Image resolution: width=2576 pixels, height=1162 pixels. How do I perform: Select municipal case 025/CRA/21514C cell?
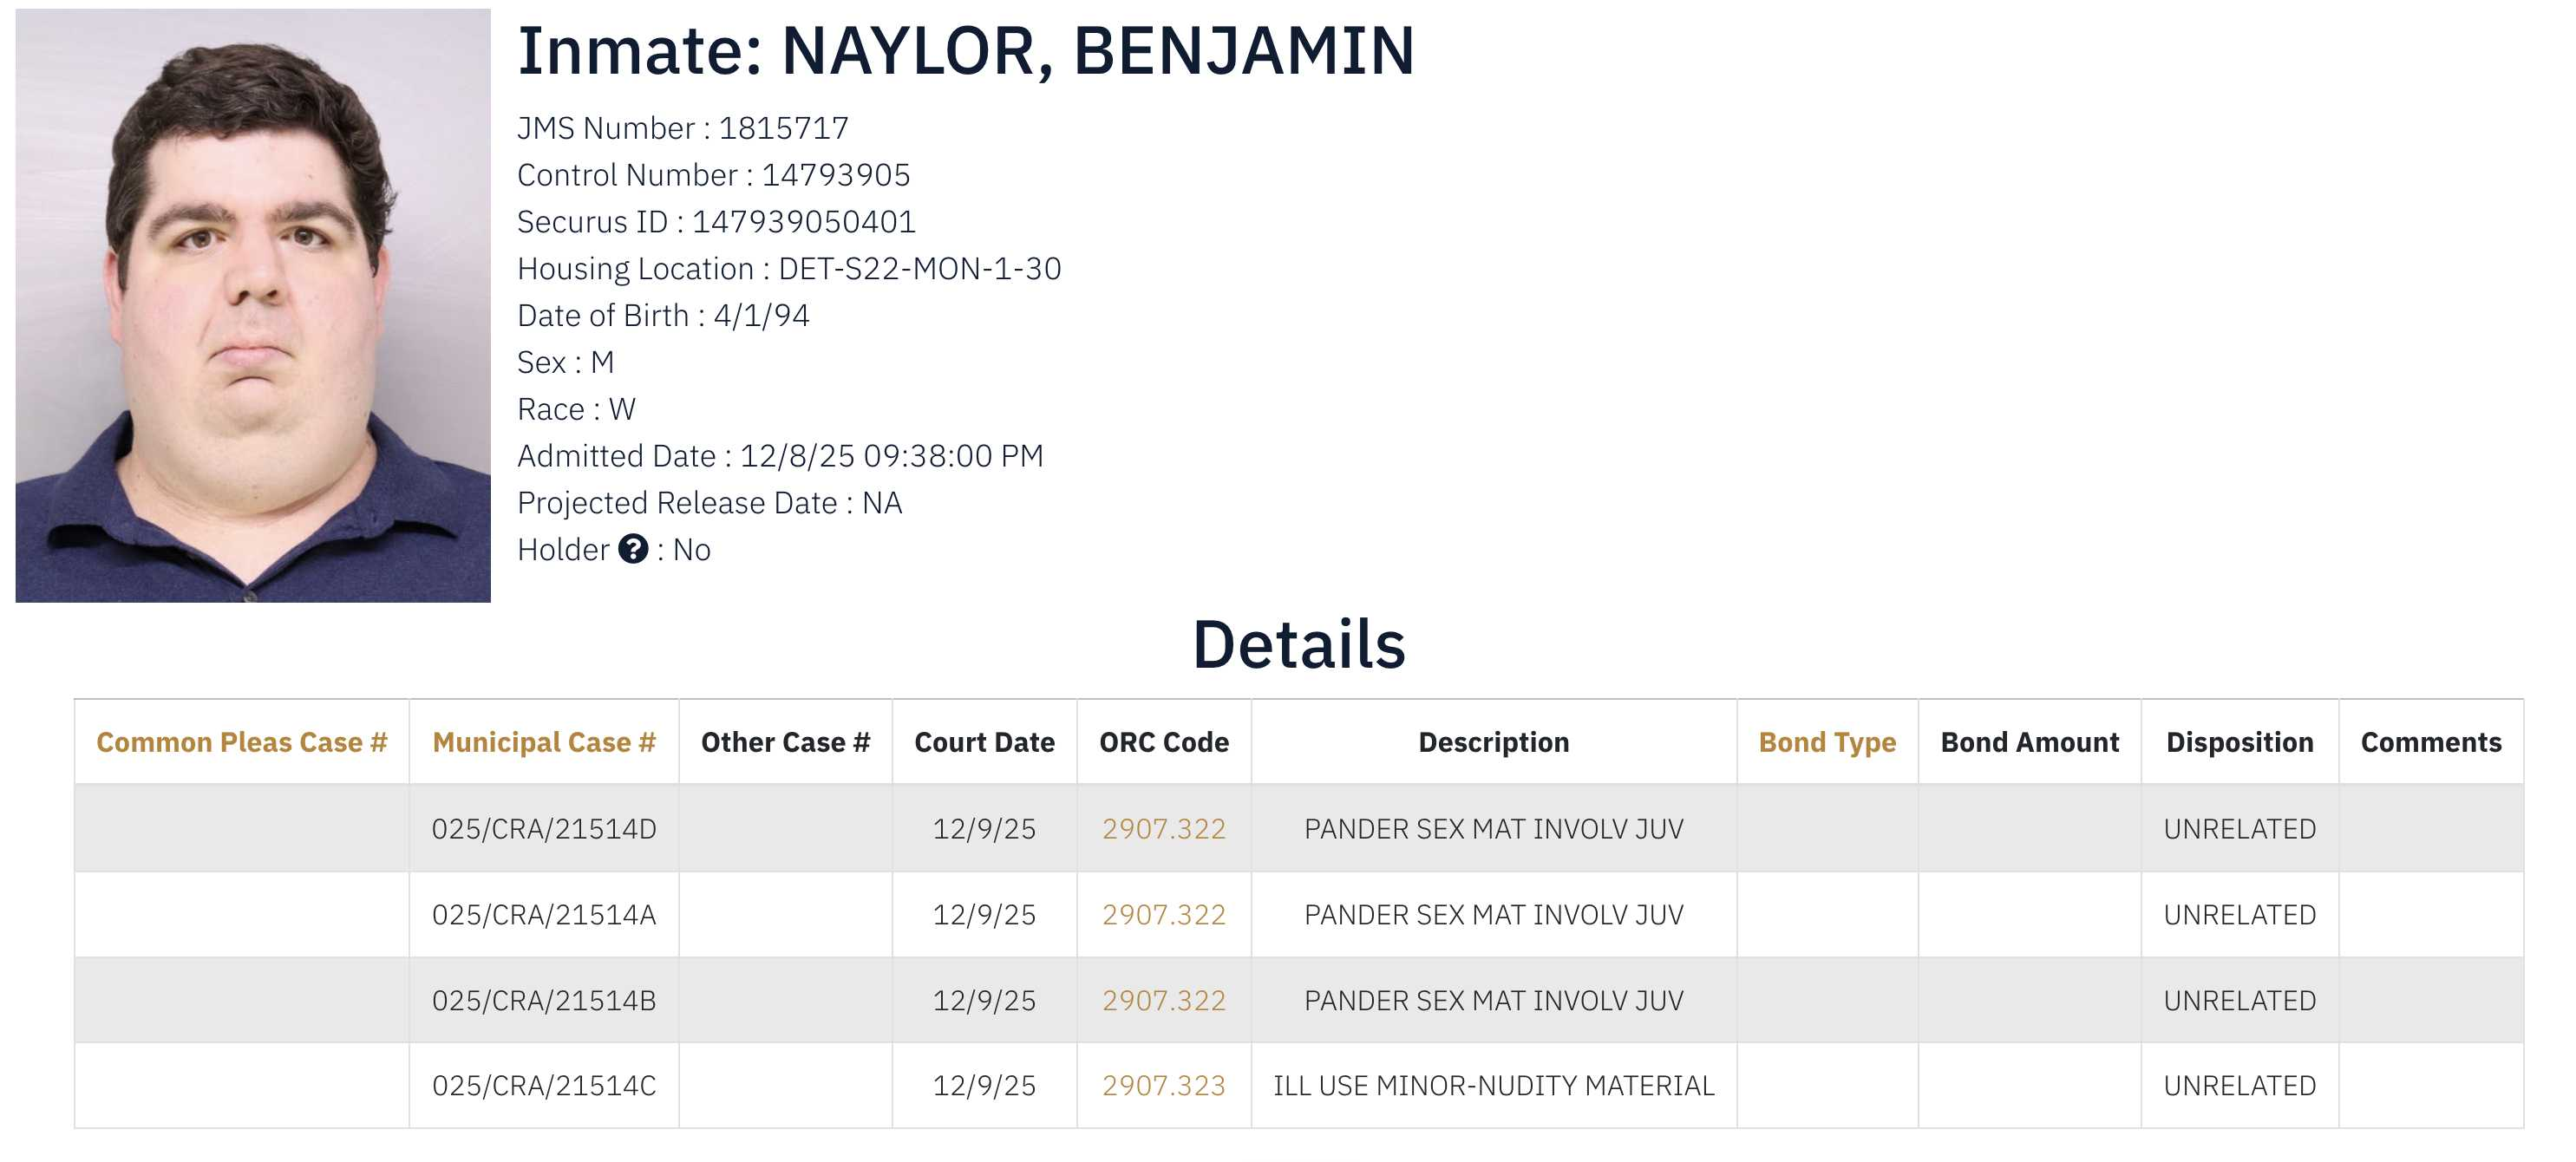coord(543,1085)
